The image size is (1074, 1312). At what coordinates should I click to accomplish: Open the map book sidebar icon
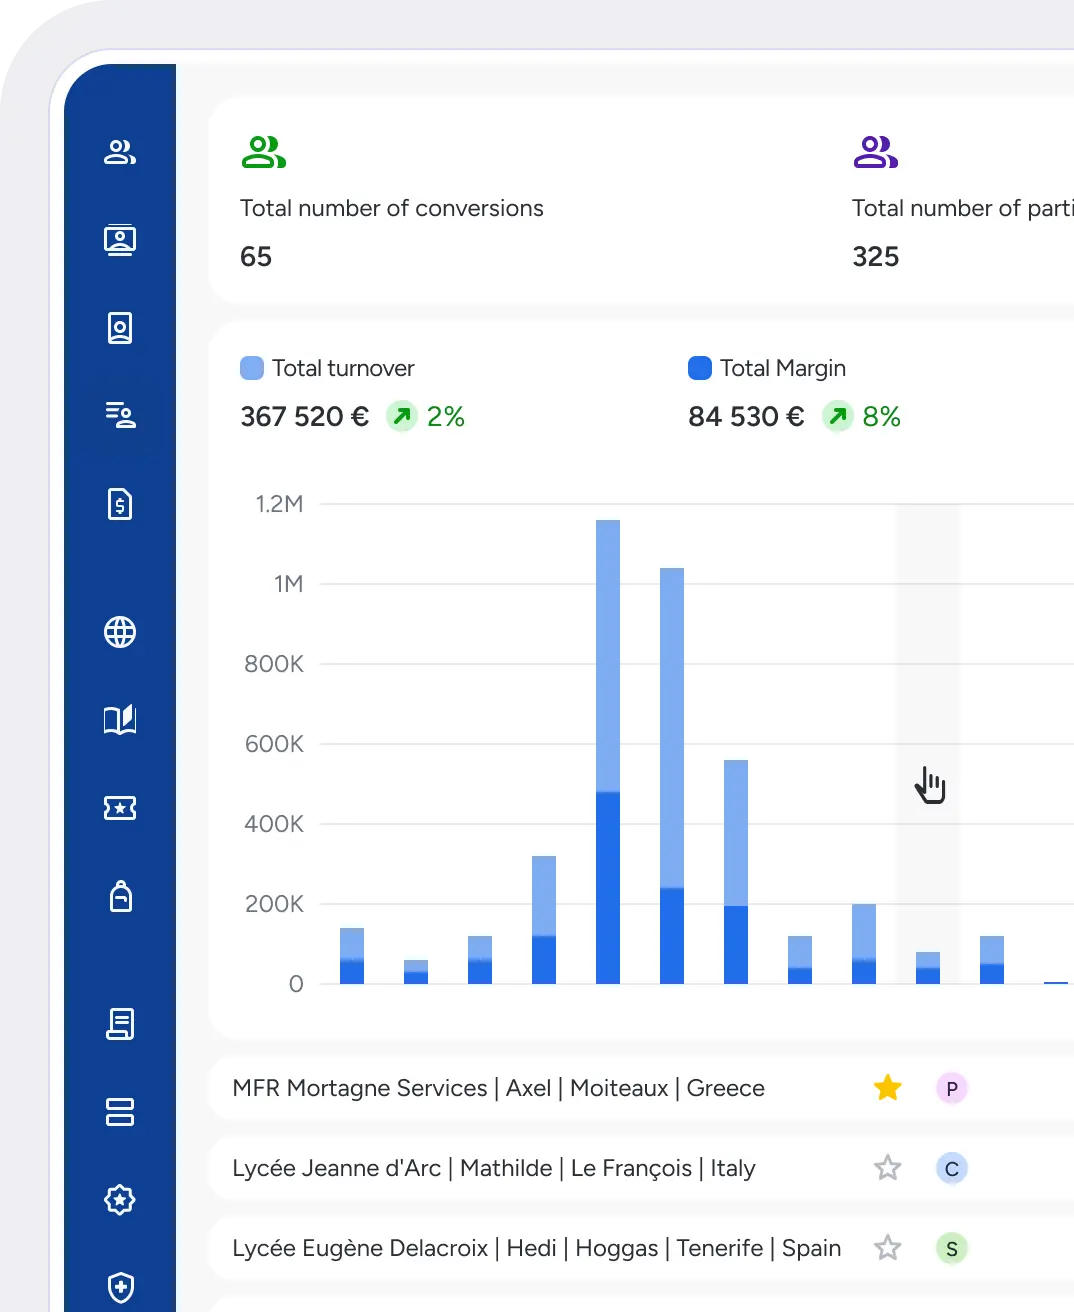click(120, 720)
